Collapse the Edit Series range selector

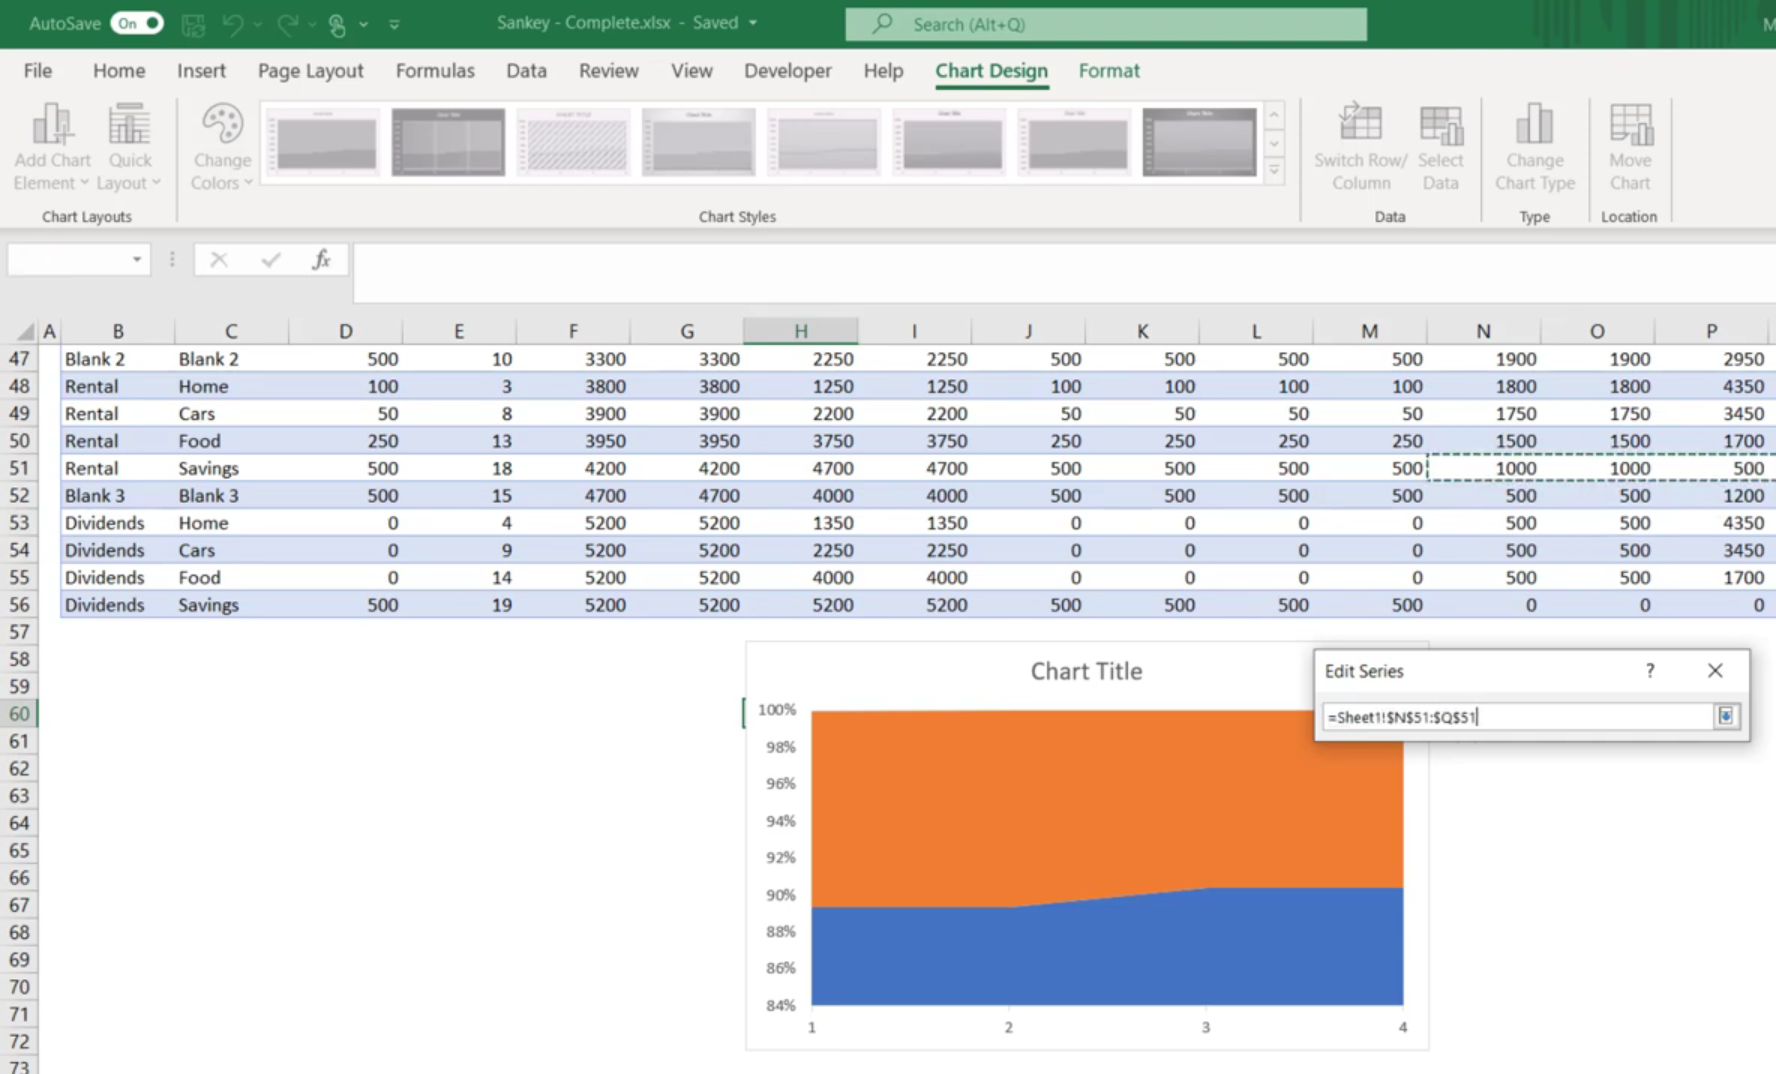coord(1726,716)
